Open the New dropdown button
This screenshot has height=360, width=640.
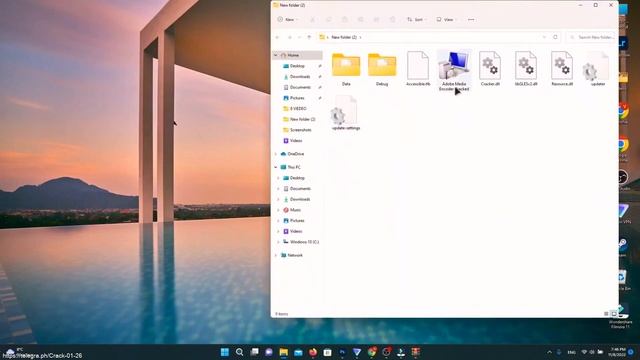288,20
